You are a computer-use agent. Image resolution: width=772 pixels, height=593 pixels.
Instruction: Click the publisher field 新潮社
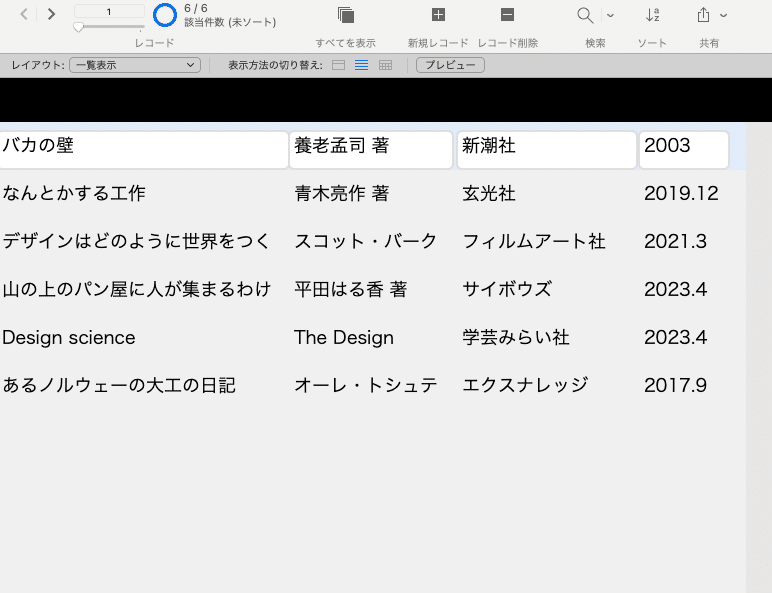click(x=547, y=150)
